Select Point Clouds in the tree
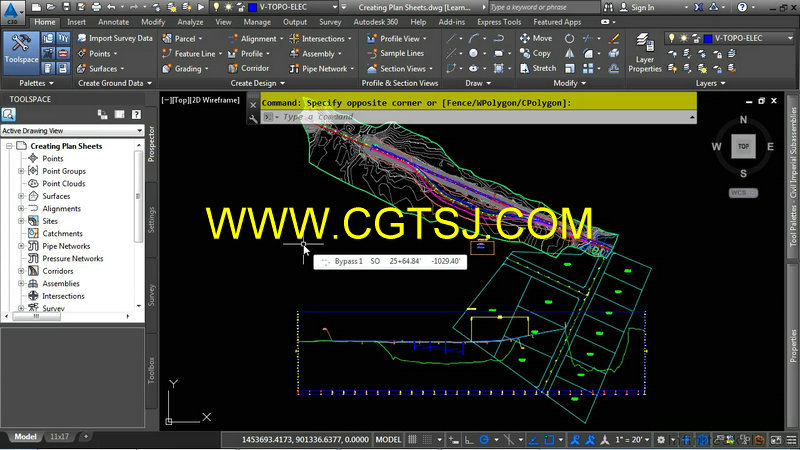 pos(63,184)
